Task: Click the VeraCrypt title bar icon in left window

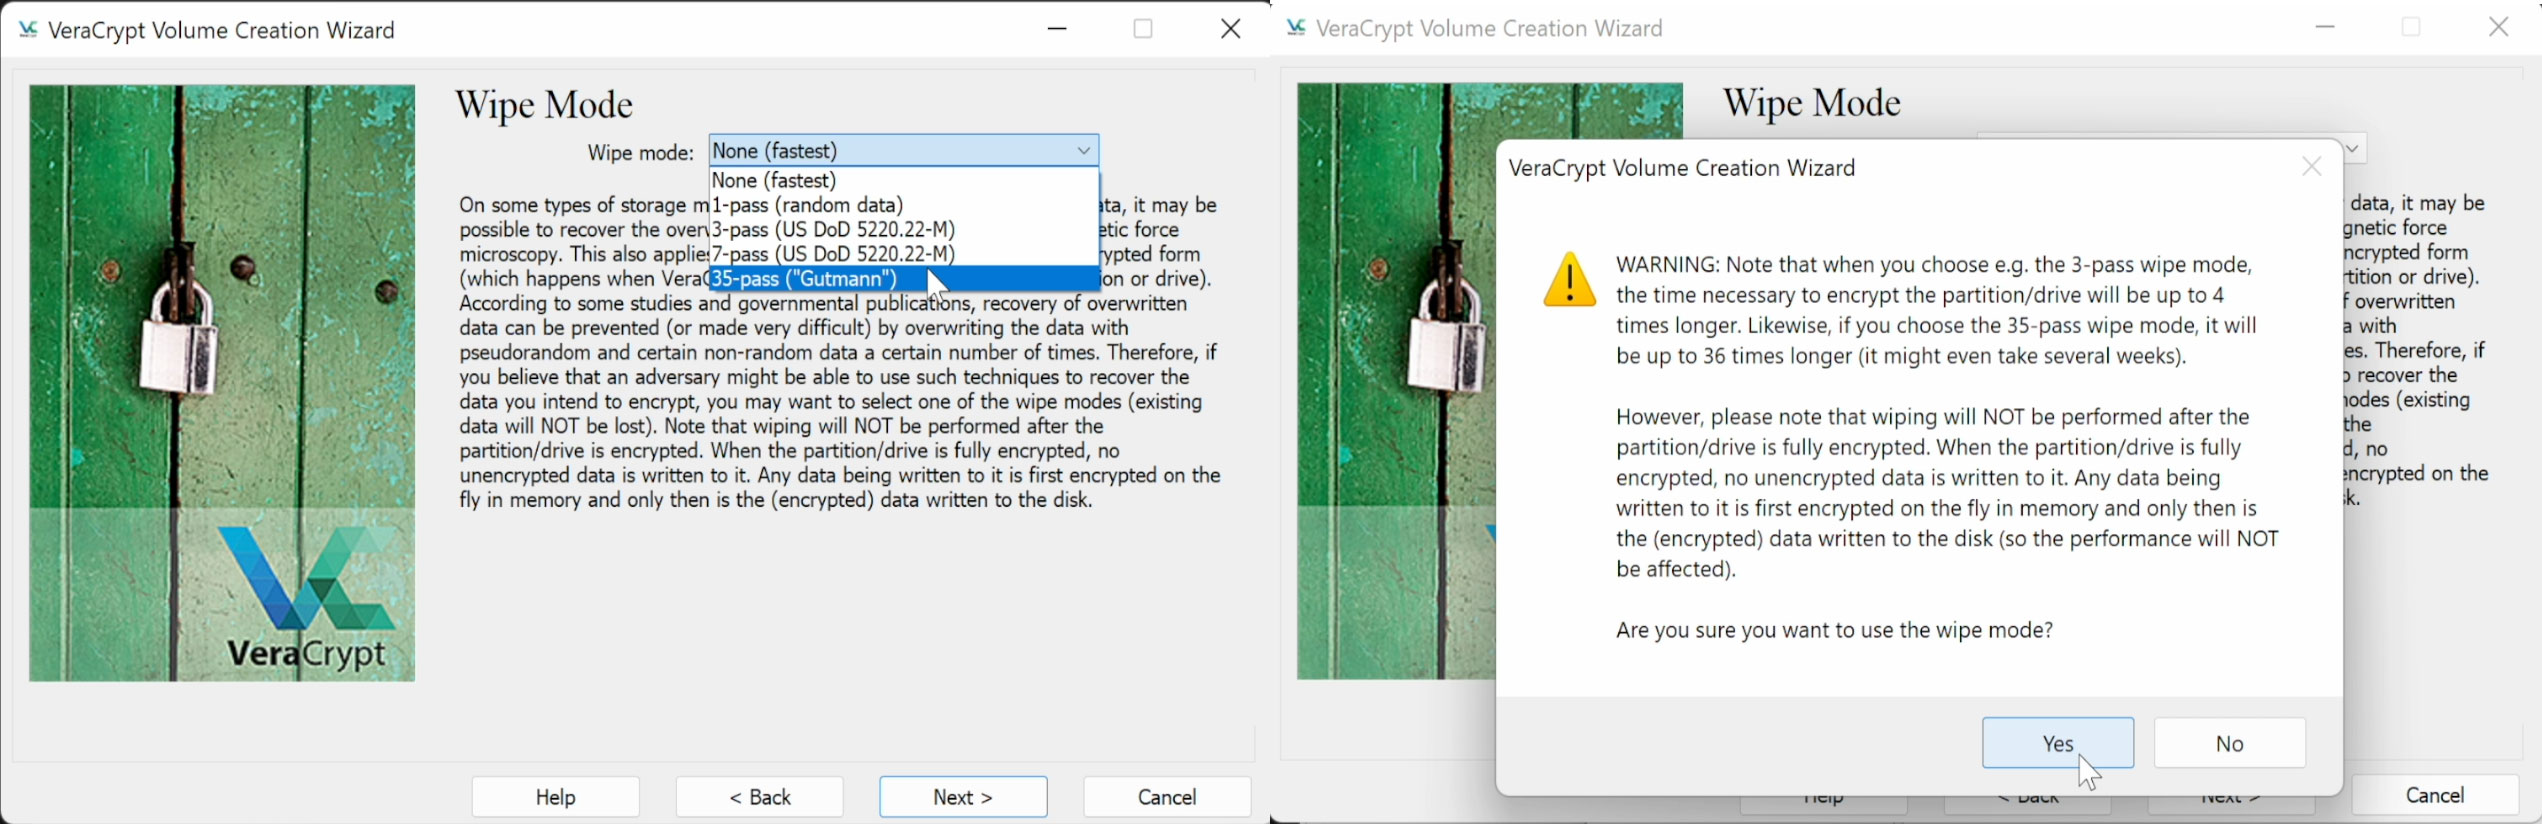Action: [28, 30]
